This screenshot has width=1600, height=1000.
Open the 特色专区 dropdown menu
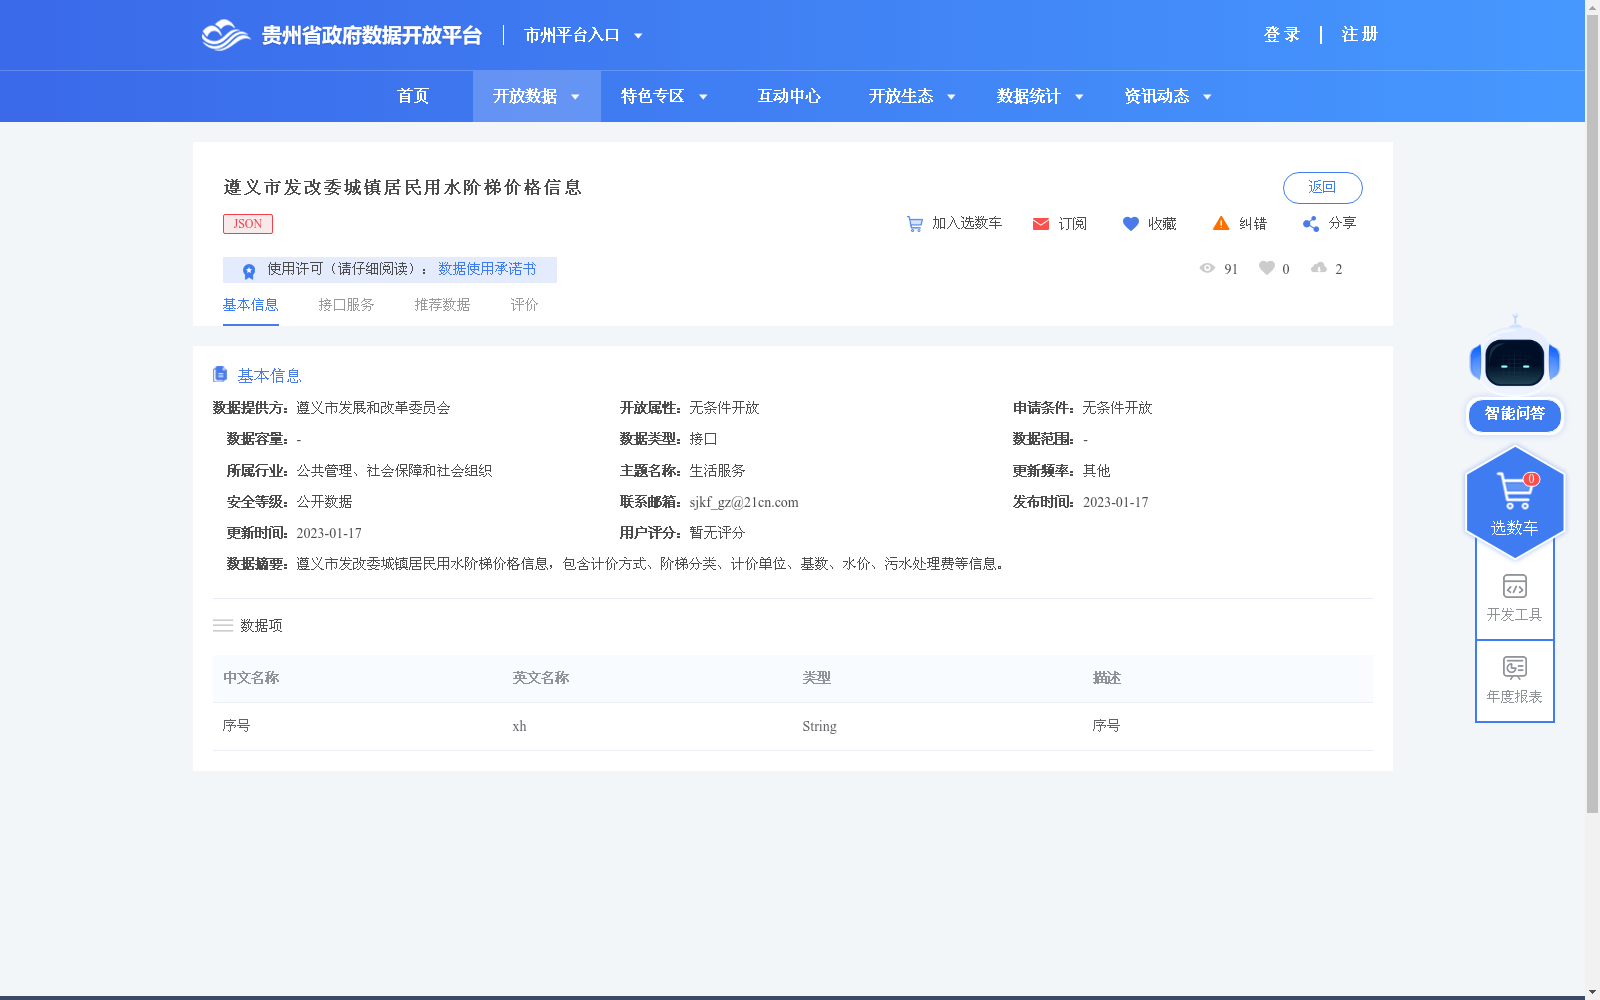click(x=662, y=96)
